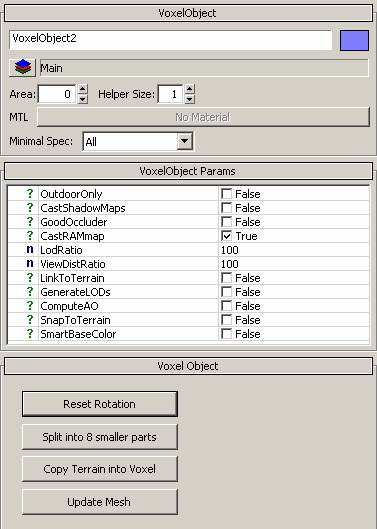Click the layers stack icon button
This screenshot has width=377, height=529.
click(22, 67)
